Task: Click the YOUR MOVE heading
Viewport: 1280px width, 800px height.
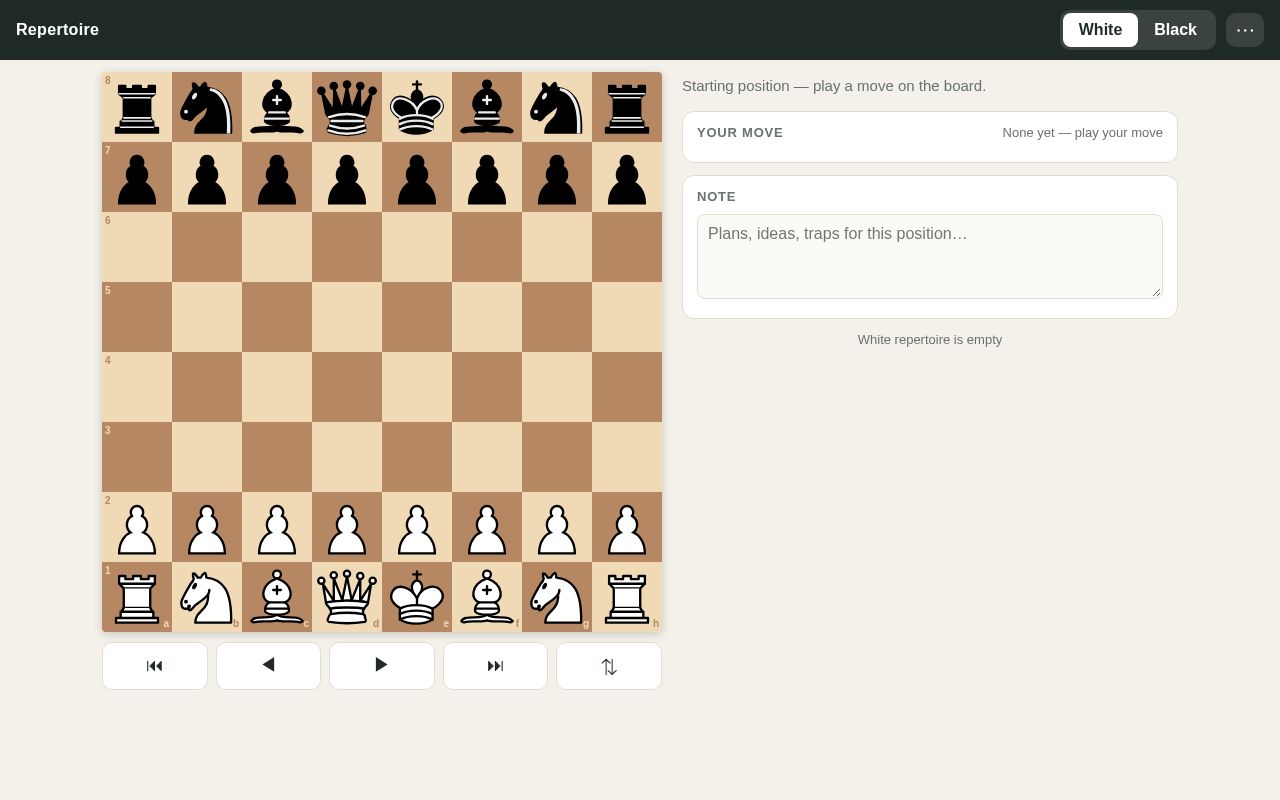Action: [740, 133]
